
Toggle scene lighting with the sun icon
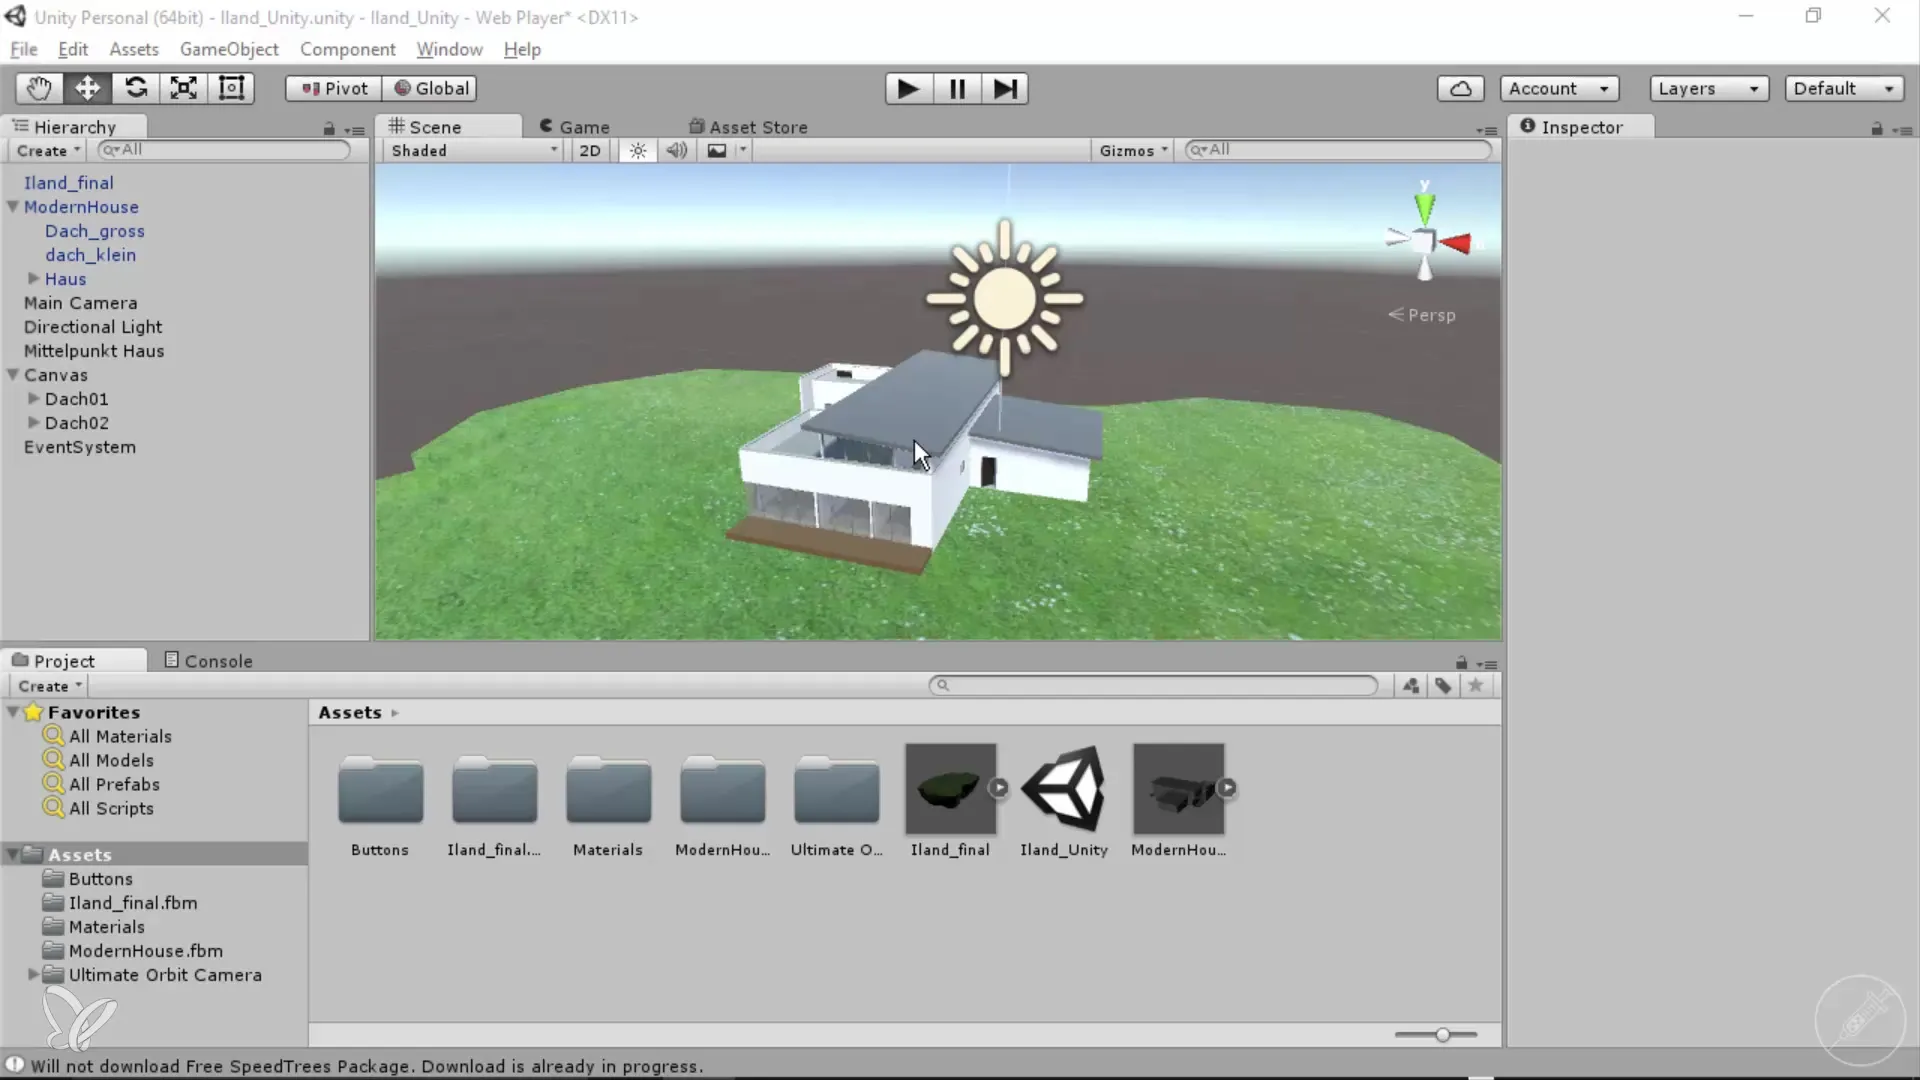coord(638,150)
